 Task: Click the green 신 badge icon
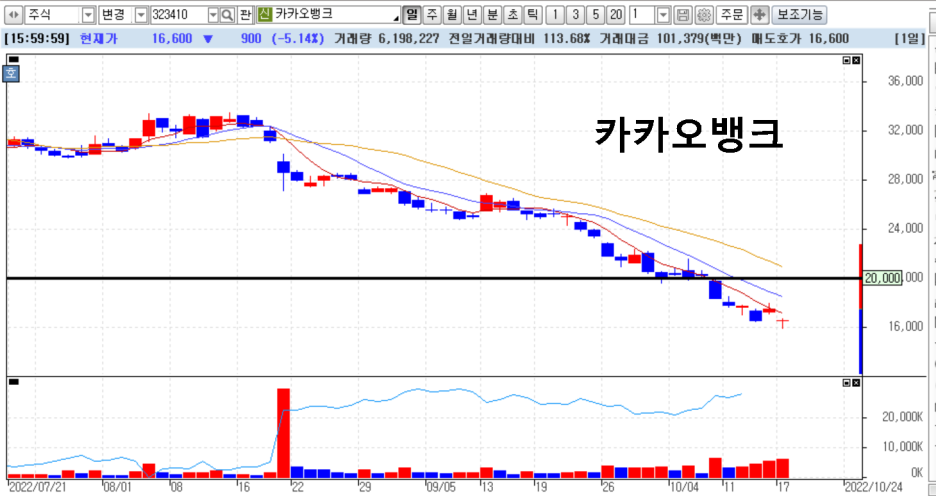264,14
